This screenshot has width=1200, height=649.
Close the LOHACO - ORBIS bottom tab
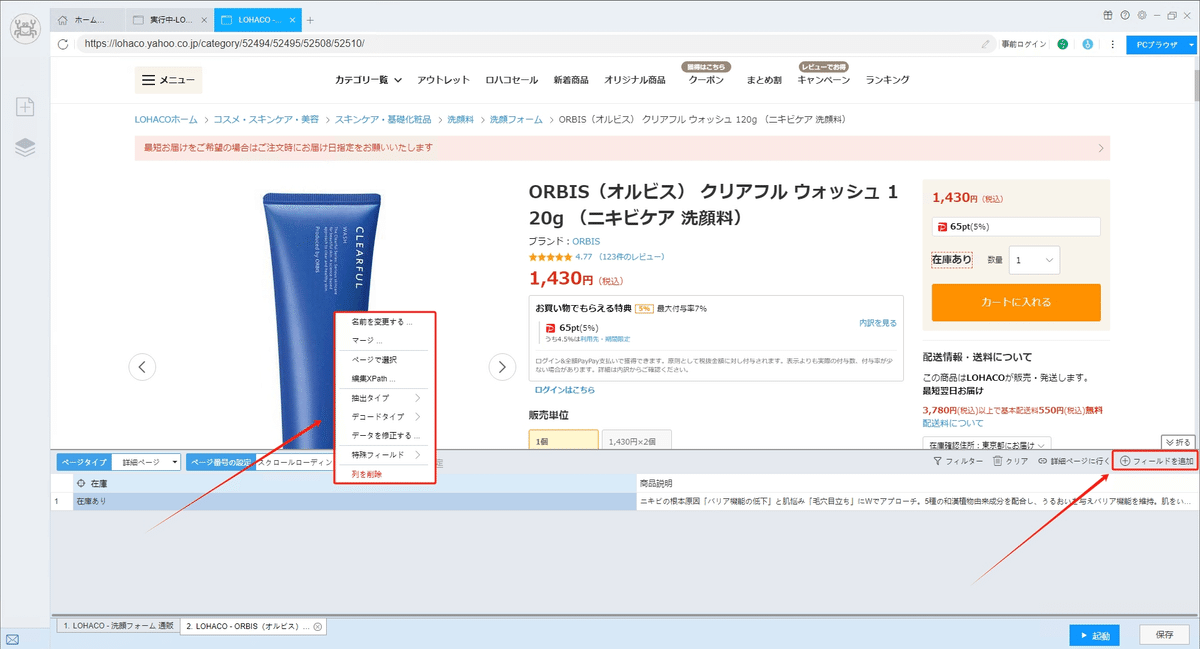pos(317,626)
